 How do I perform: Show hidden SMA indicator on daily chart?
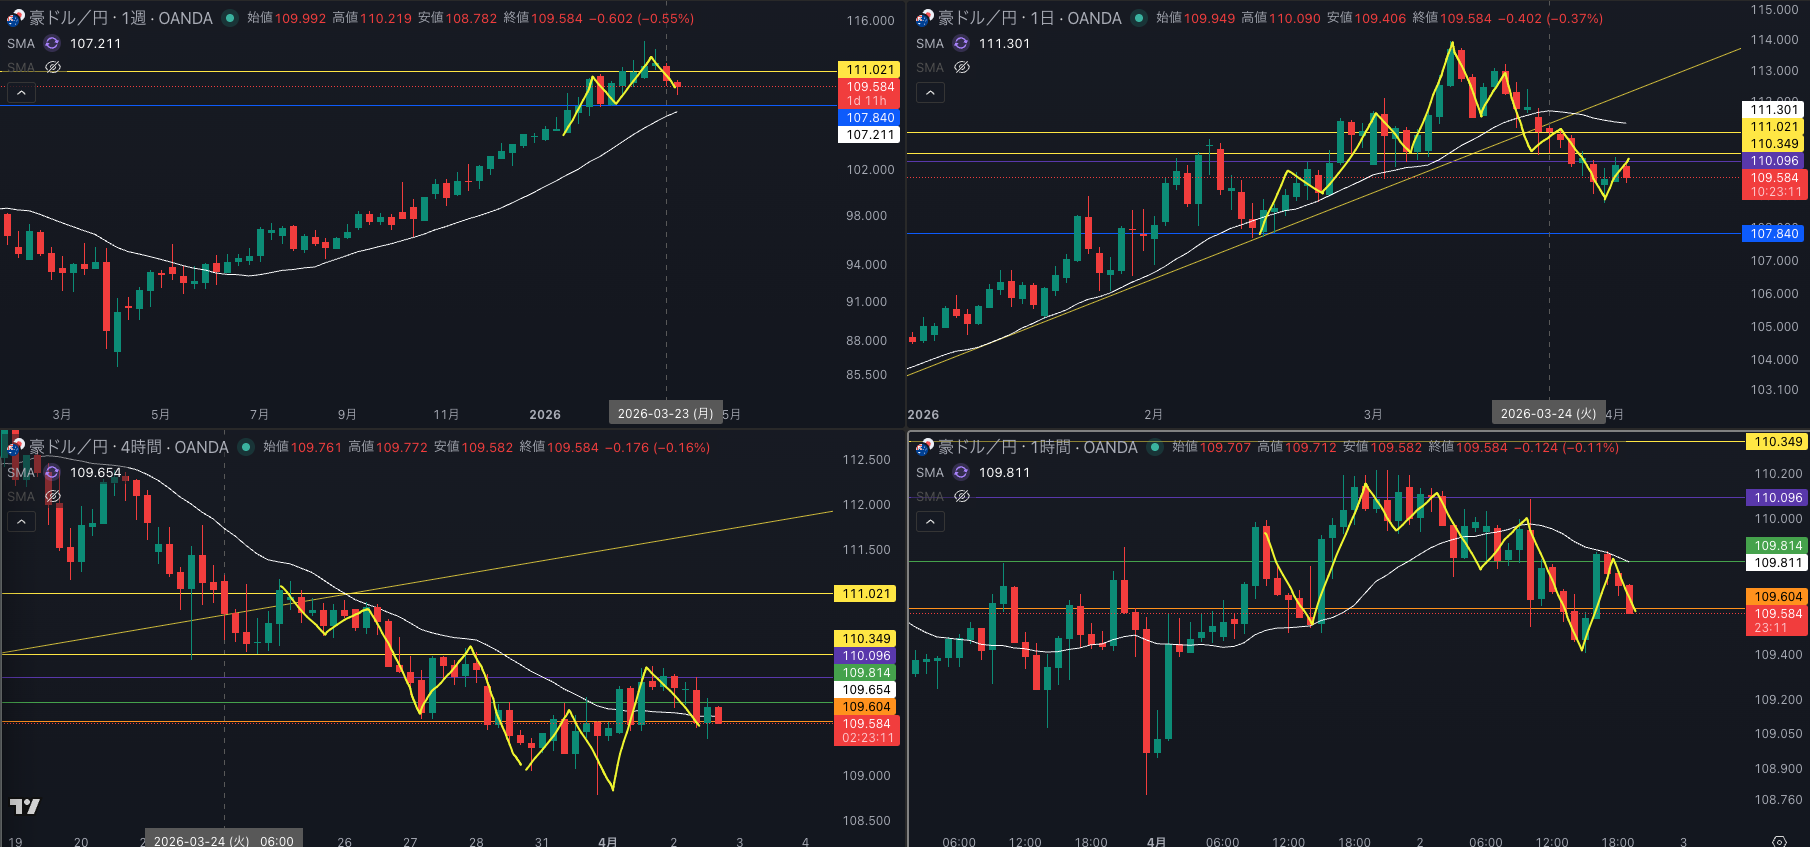click(962, 67)
